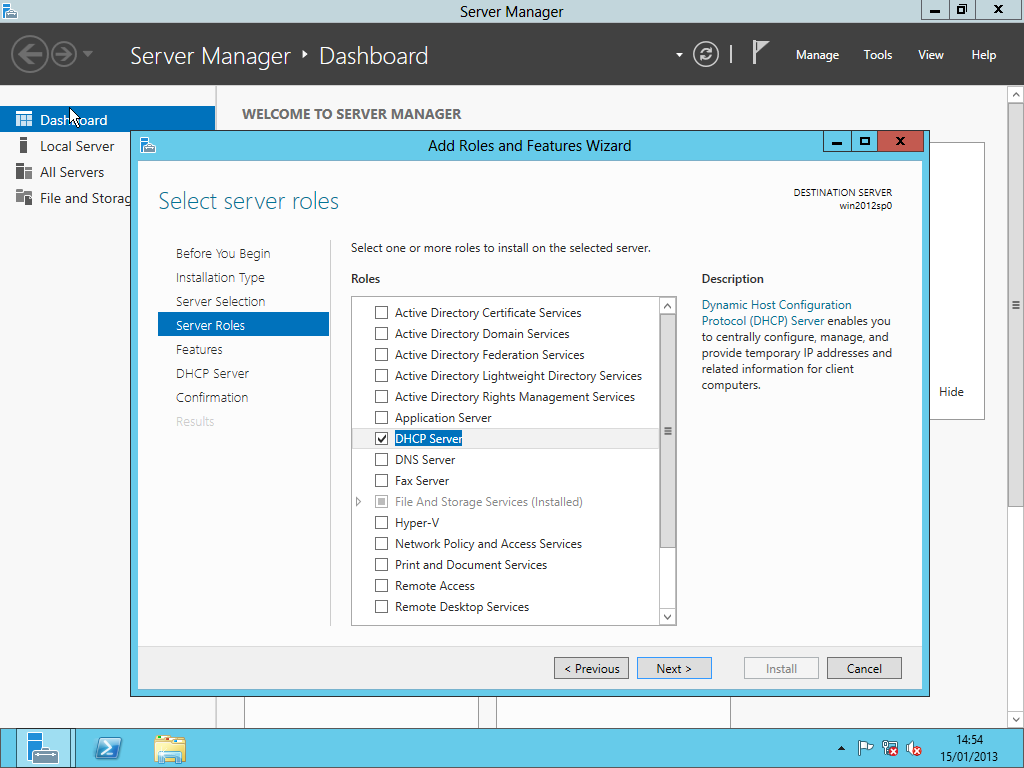Click the roles list scrollbar thumb
Screen dimensions: 1024x768
coord(668,431)
